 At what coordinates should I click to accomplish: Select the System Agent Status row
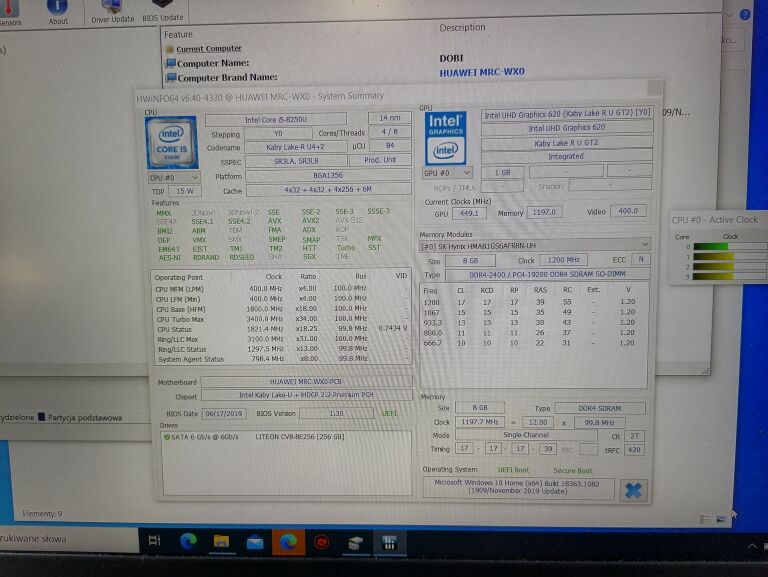point(281,359)
